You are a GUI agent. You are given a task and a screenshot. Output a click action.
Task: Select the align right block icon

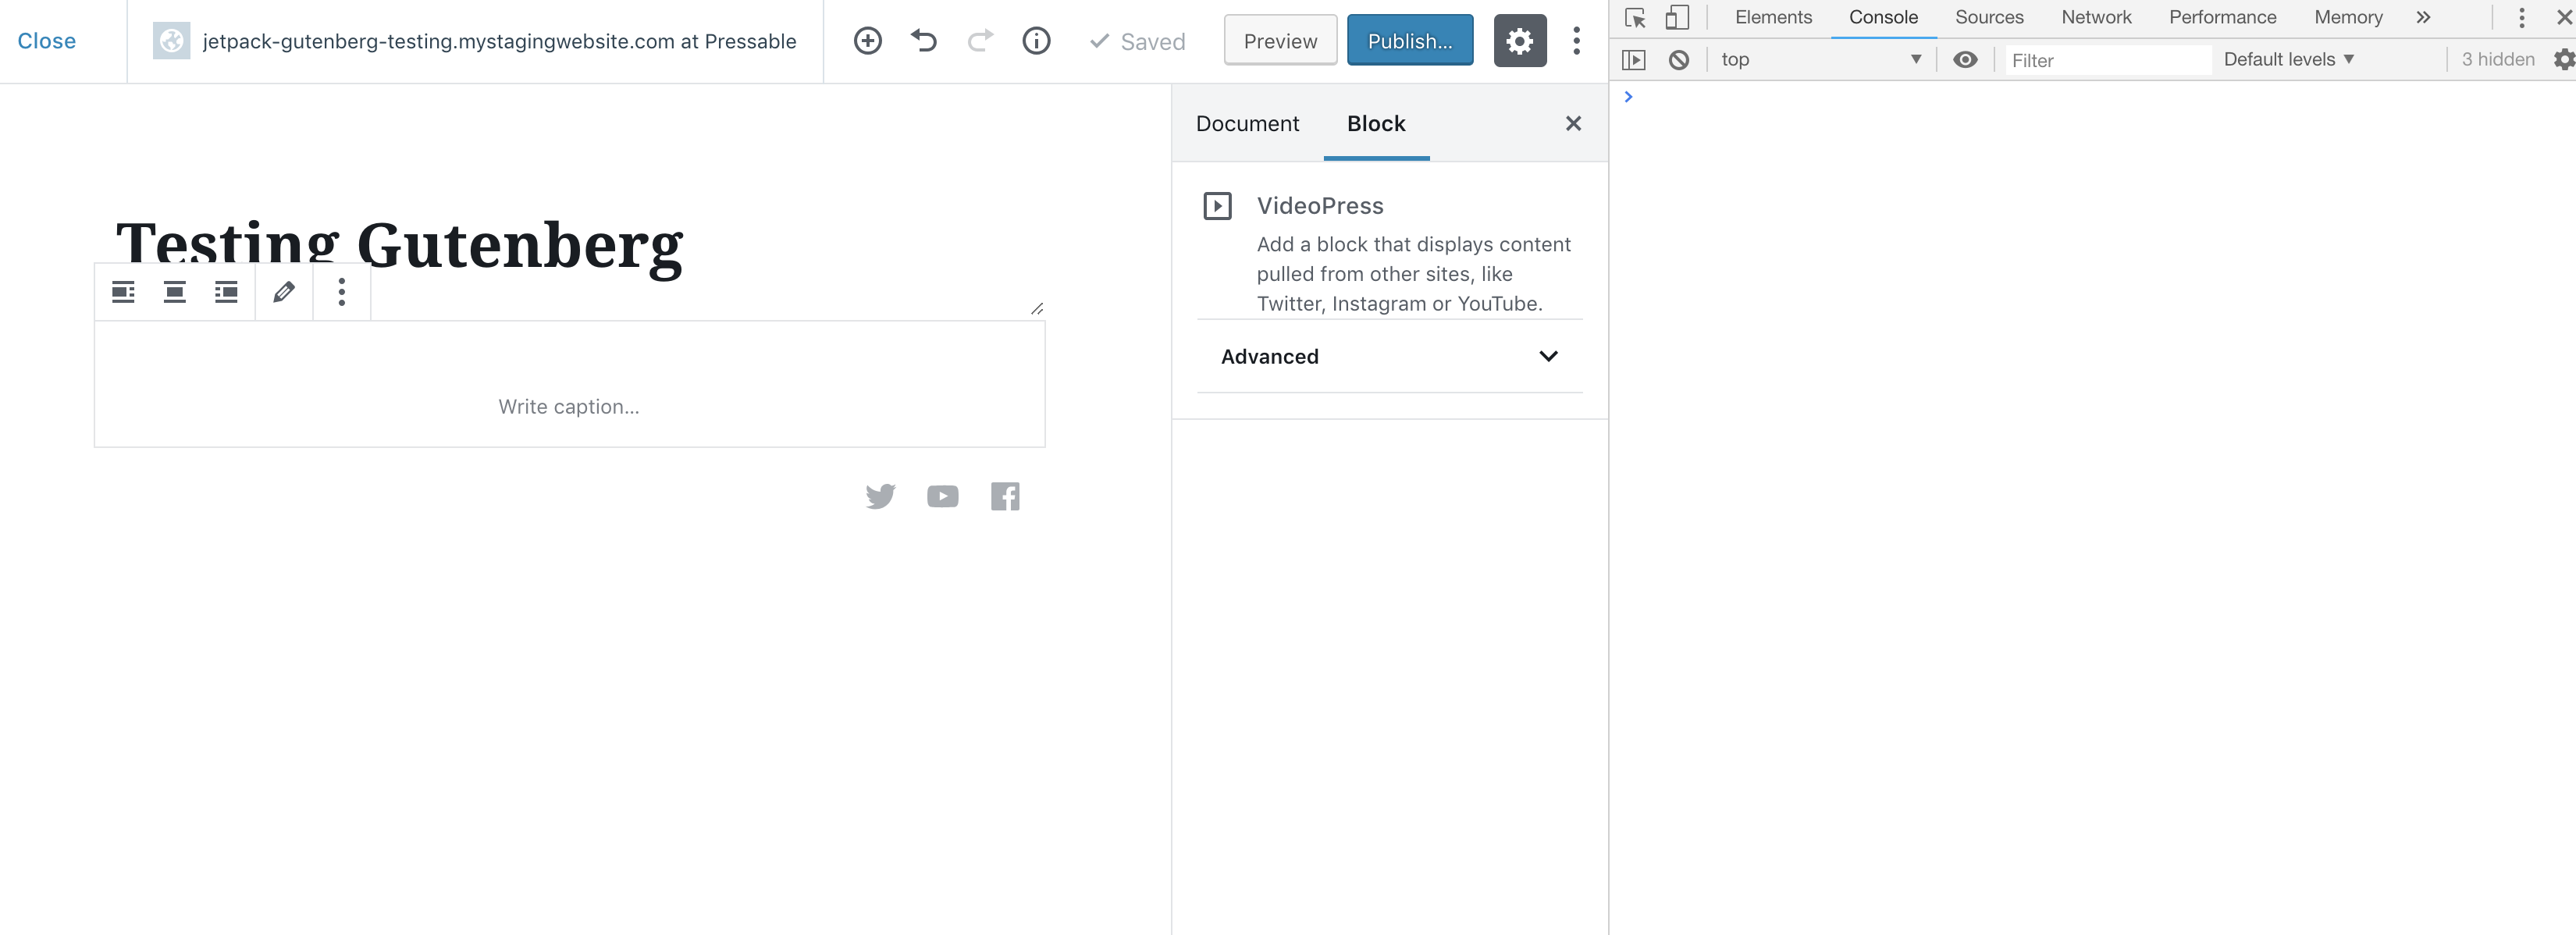(227, 292)
